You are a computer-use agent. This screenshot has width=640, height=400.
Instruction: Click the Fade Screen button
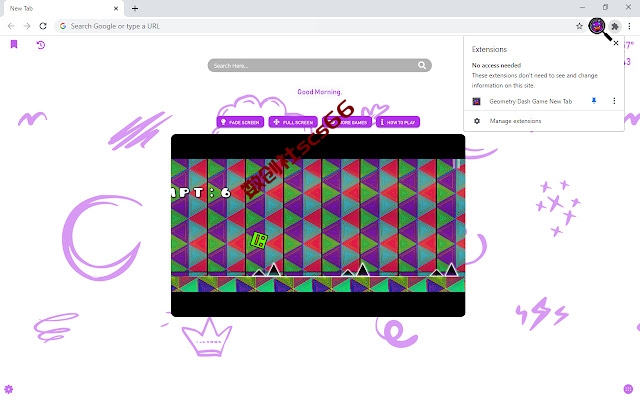(240, 122)
